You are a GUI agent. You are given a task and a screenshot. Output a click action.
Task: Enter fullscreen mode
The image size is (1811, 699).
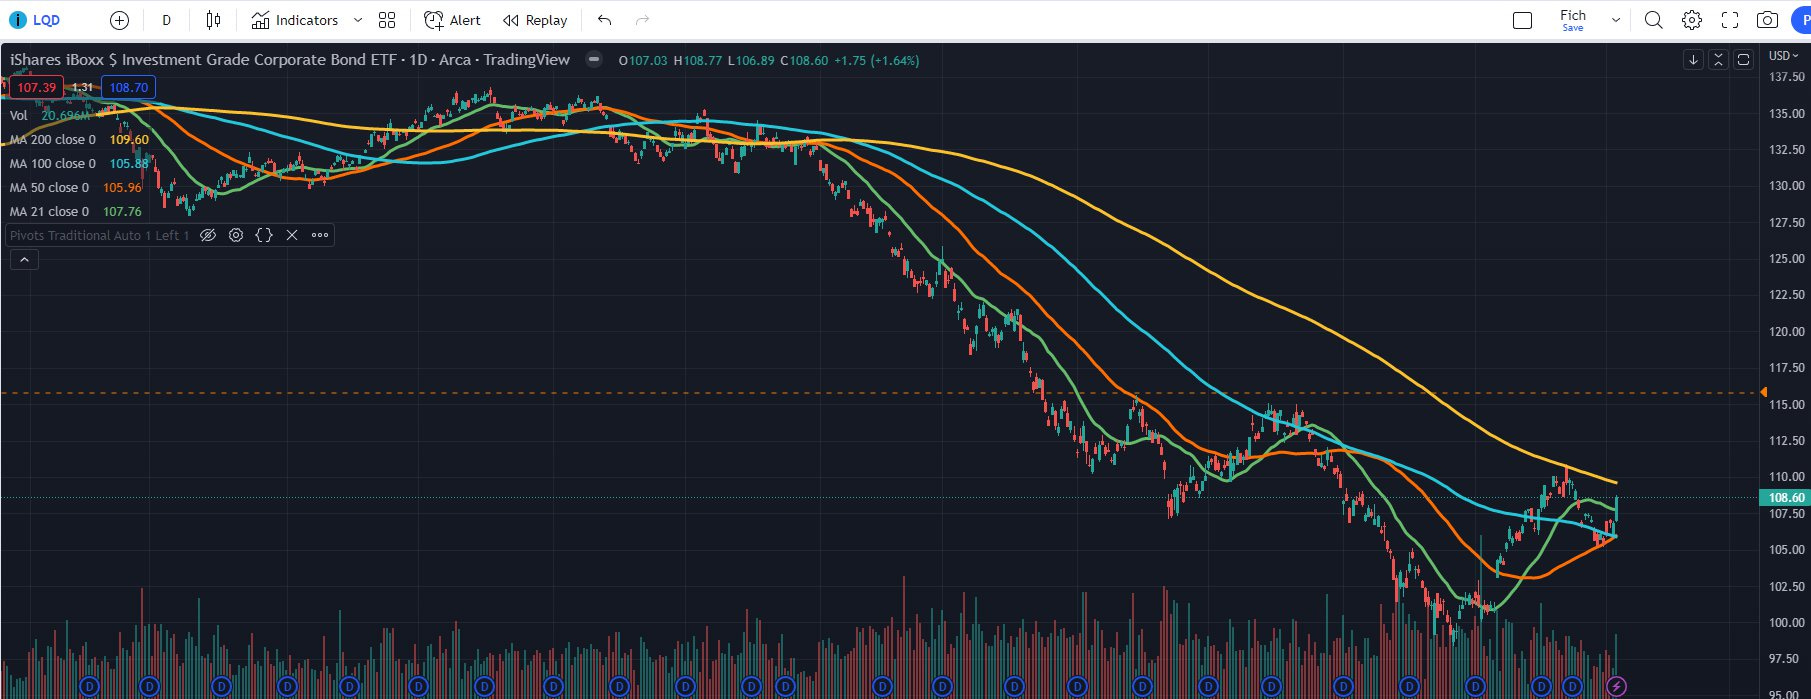(x=1730, y=20)
